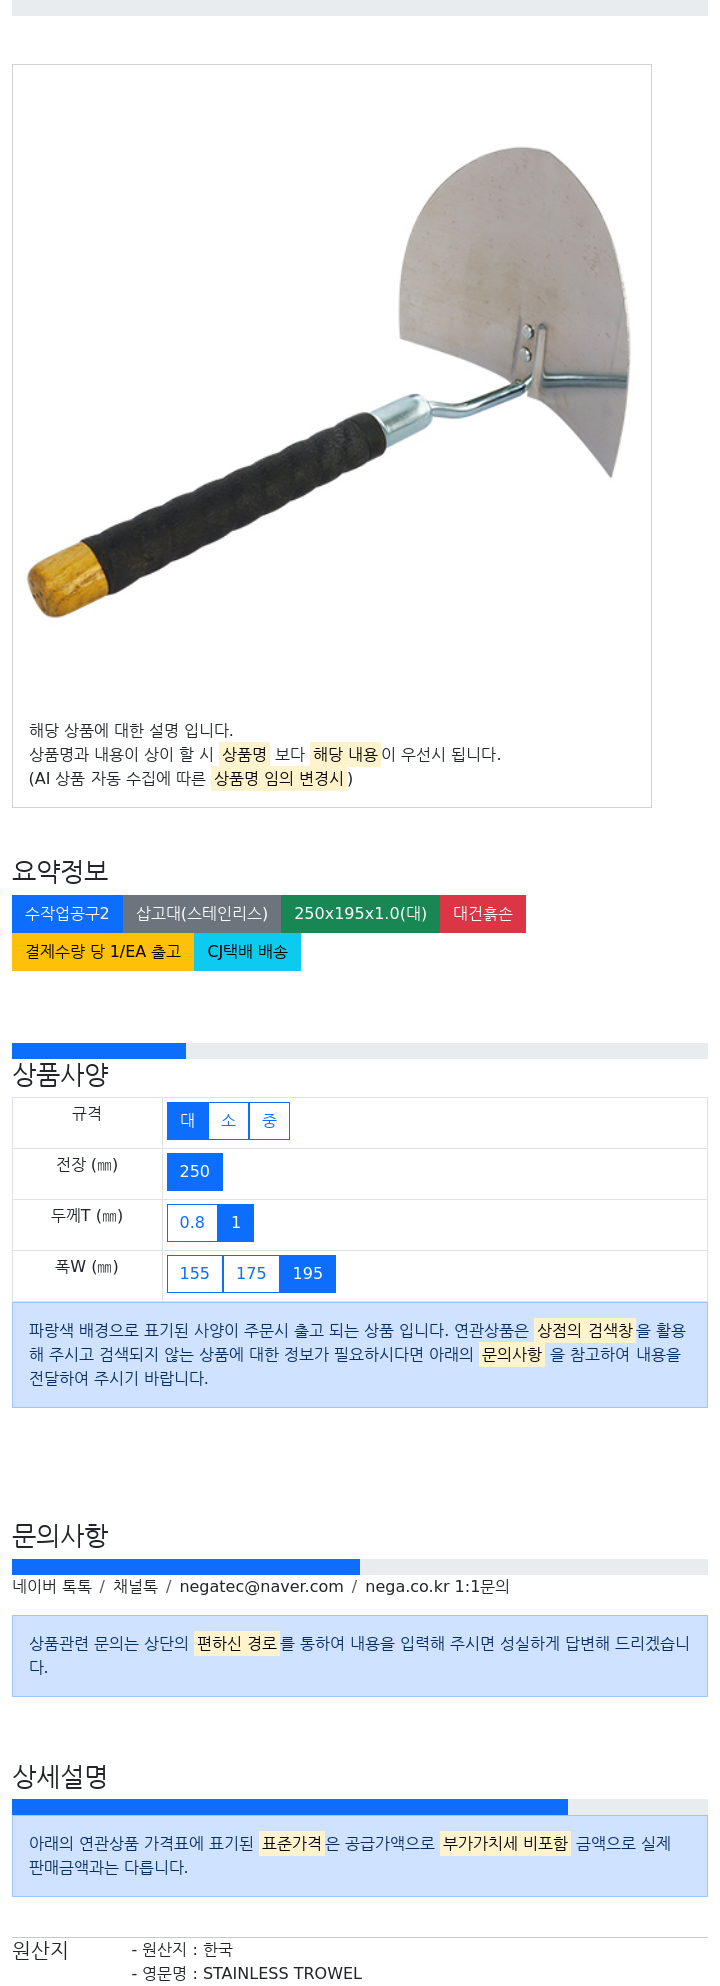Select width 175 option
The image size is (720, 1986).
coord(251,1274)
